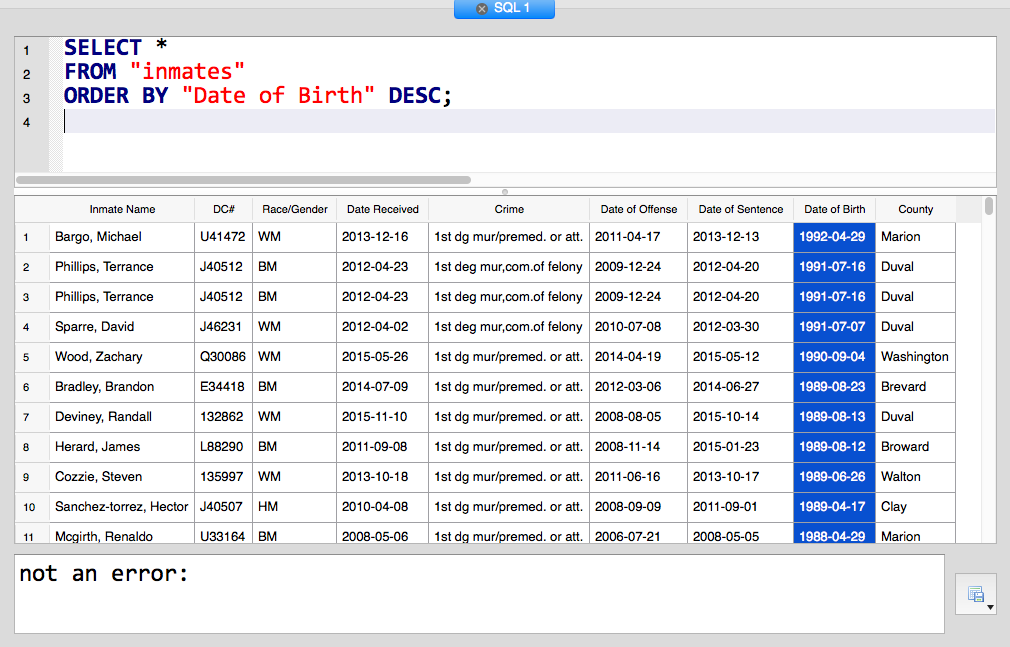Viewport: 1010px width, 647px height.
Task: Select the 'Herard, James' name cell
Action: coord(122,447)
